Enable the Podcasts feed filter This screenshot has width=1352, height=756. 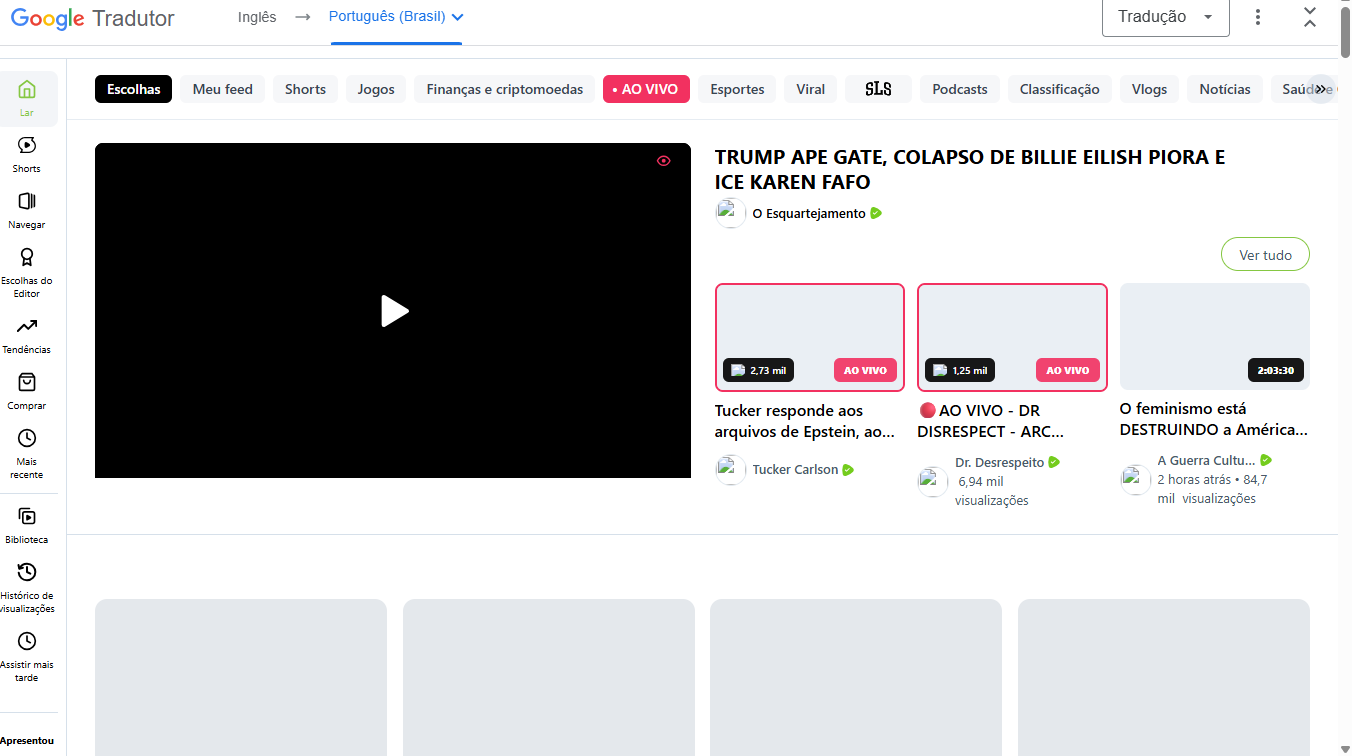click(x=959, y=89)
